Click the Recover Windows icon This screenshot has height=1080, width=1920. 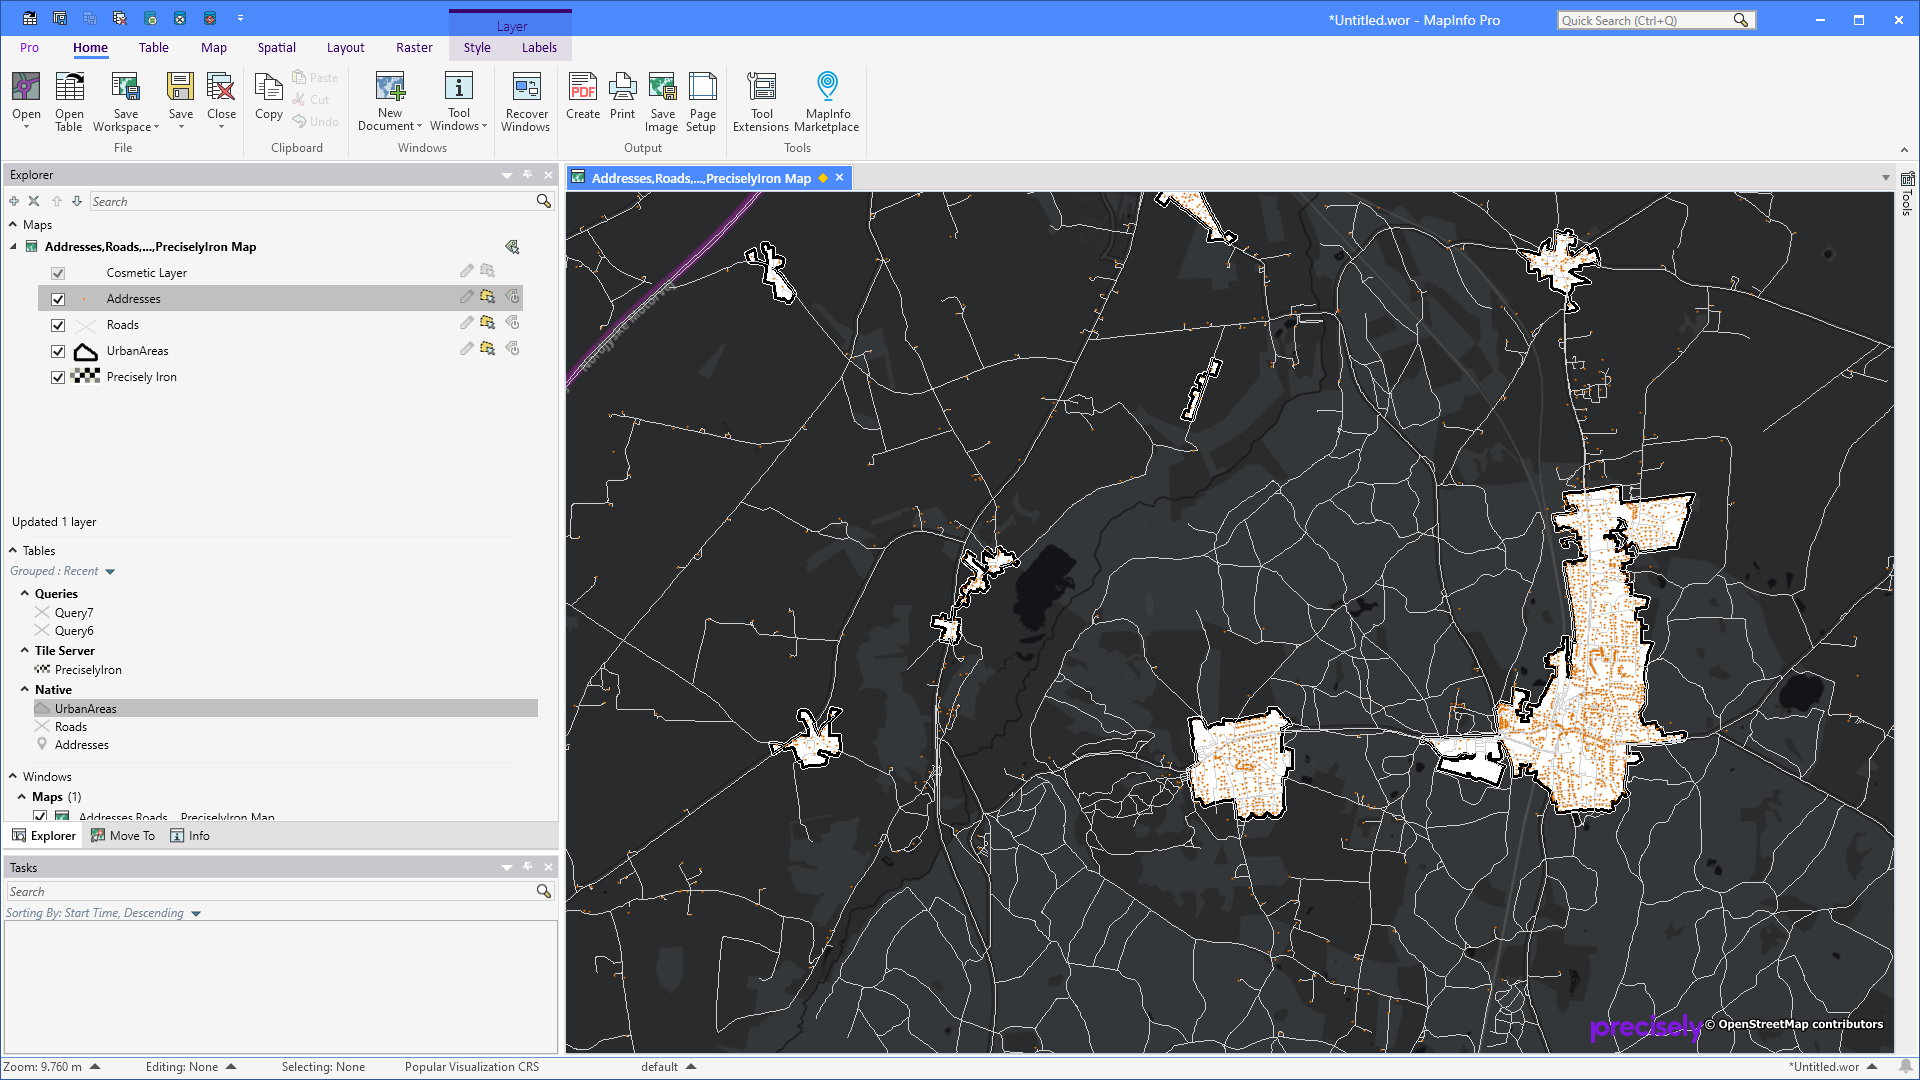pyautogui.click(x=526, y=99)
